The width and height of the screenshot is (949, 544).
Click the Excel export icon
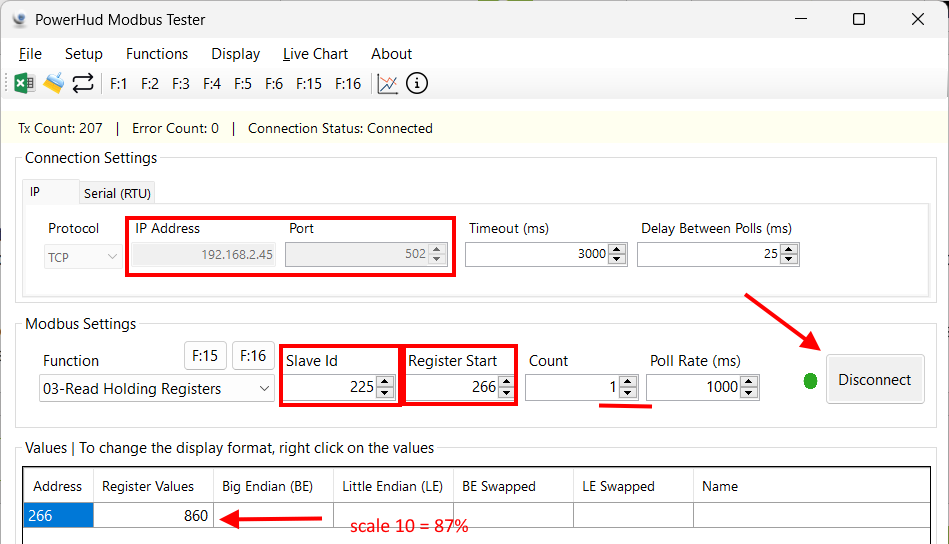coord(24,84)
